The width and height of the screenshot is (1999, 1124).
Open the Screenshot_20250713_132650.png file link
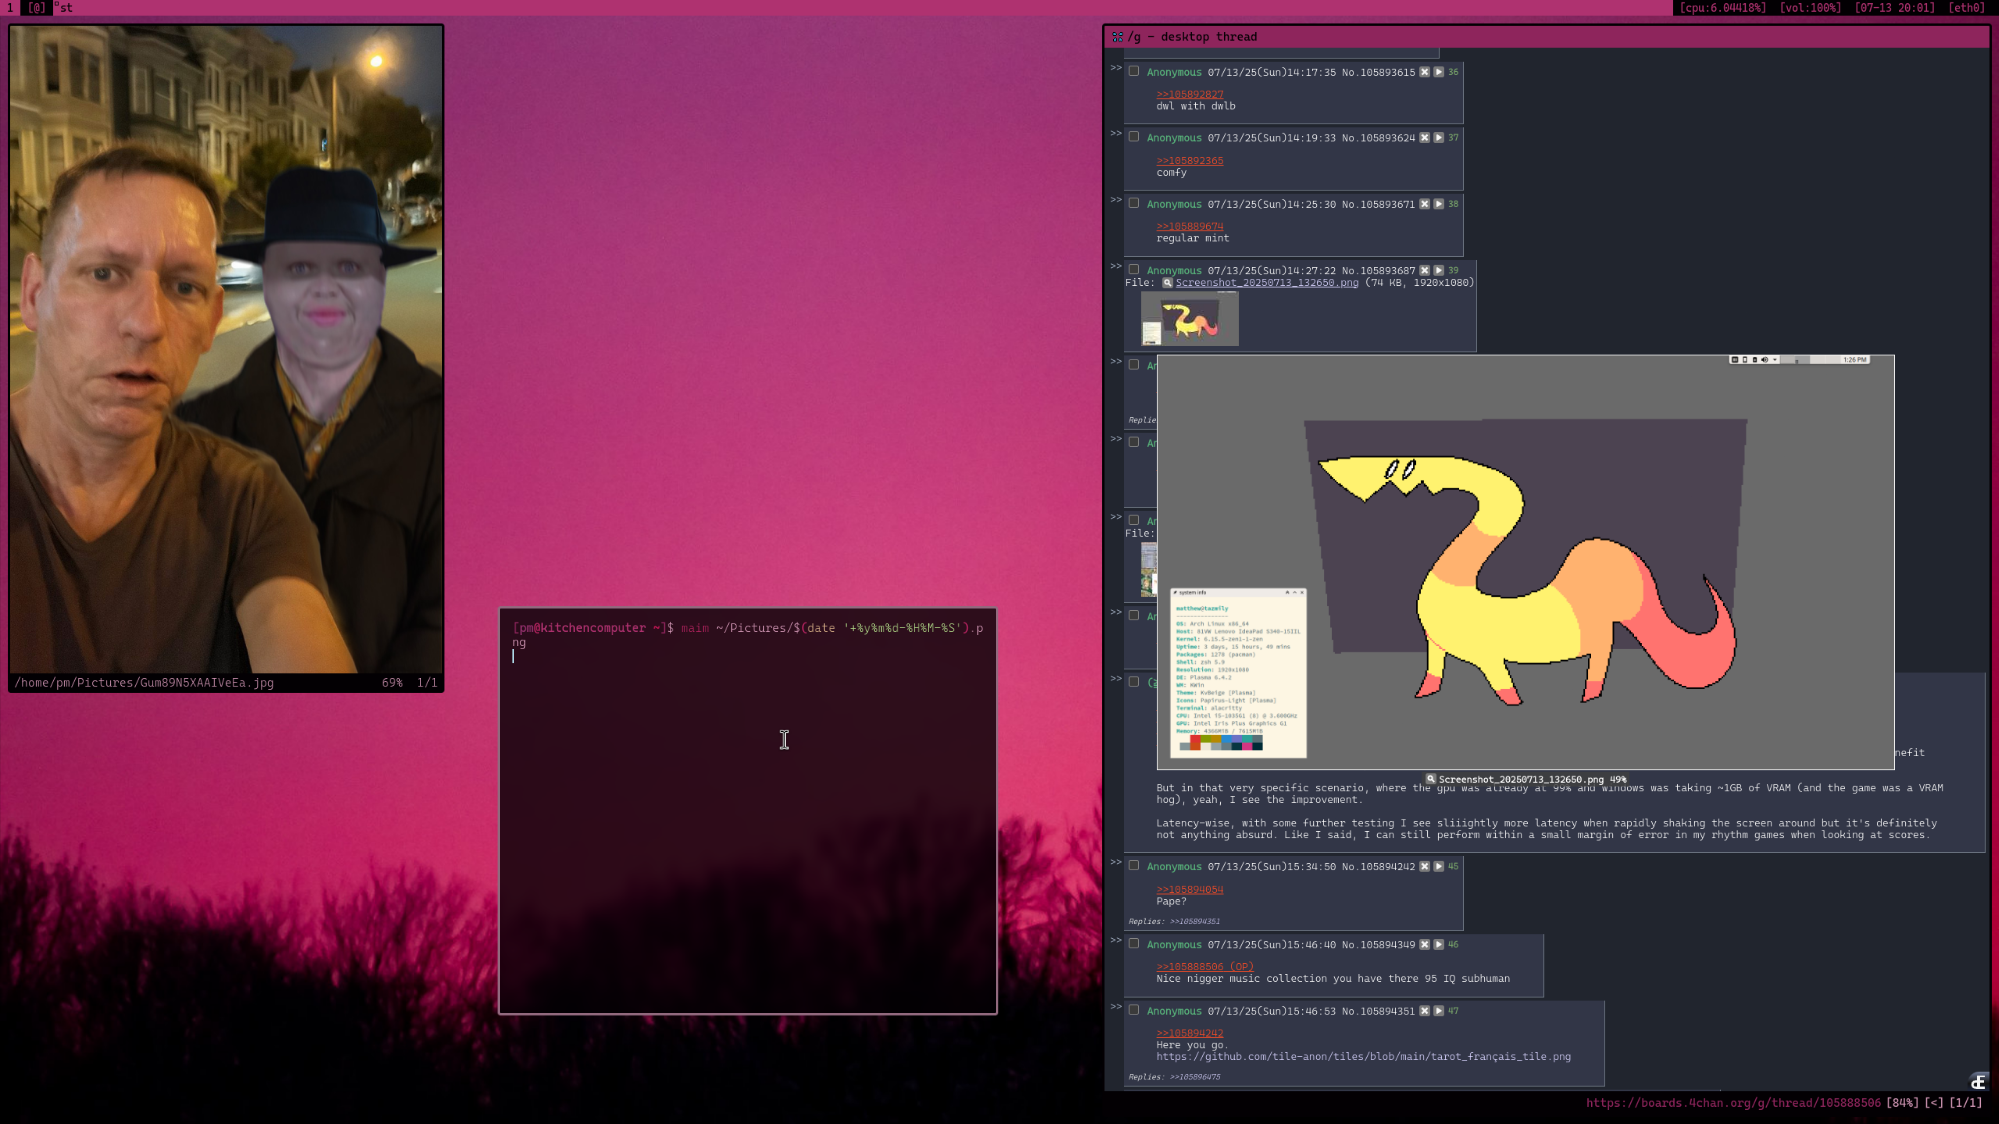(x=1267, y=283)
